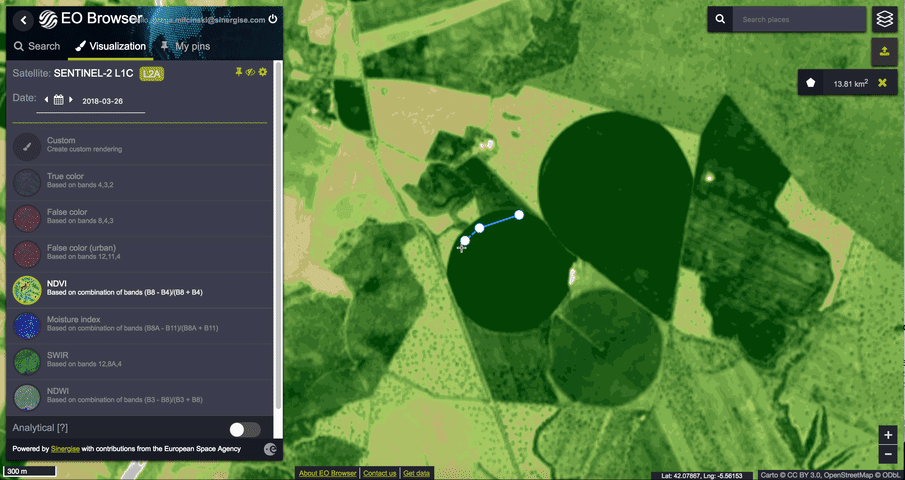Select the Custom rendering option
The height and width of the screenshot is (480, 905).
140,147
